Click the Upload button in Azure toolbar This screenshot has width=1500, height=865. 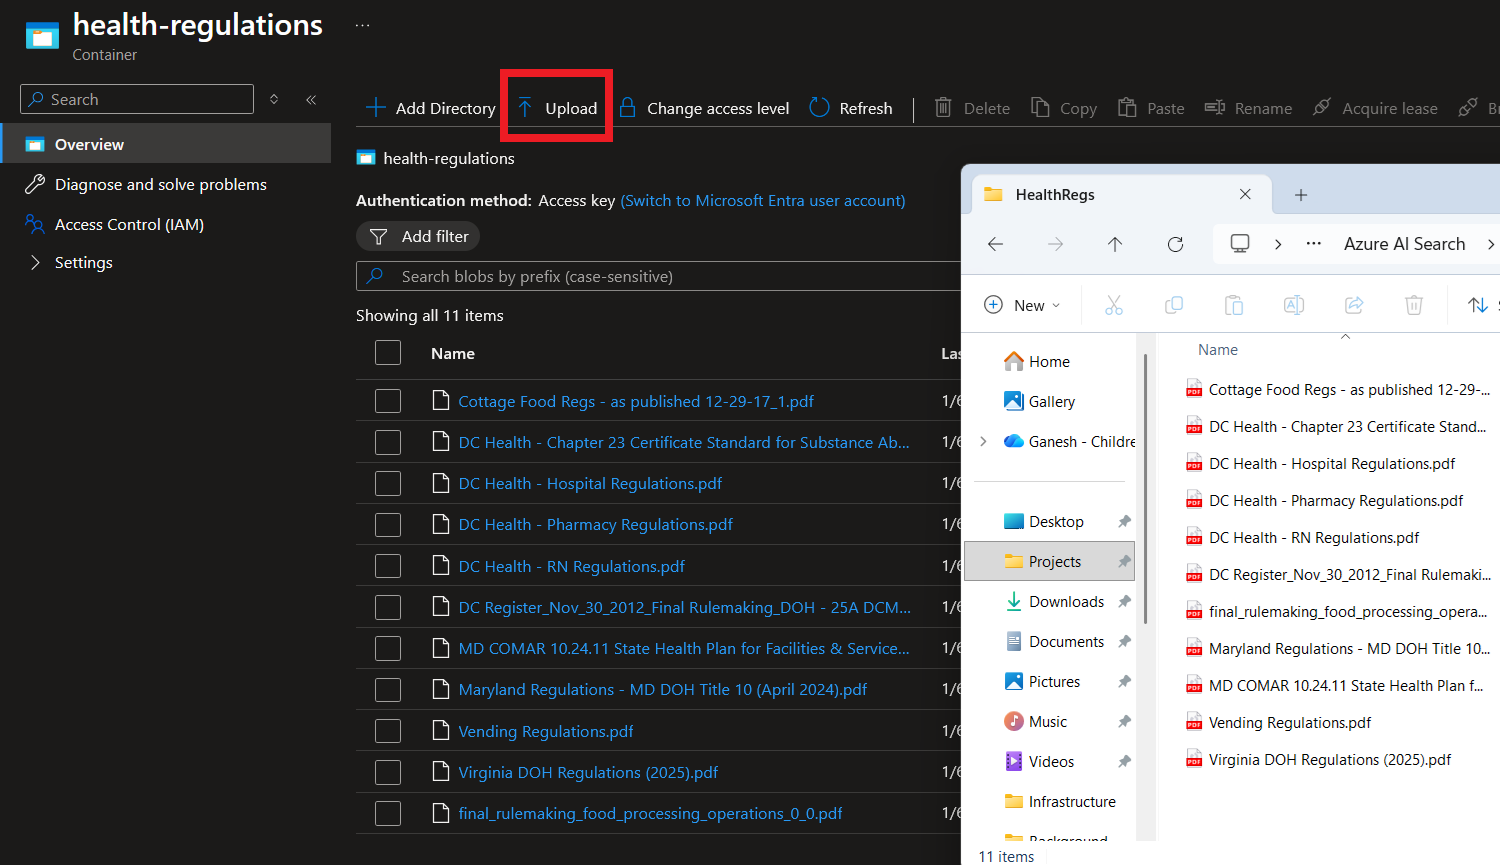[557, 108]
